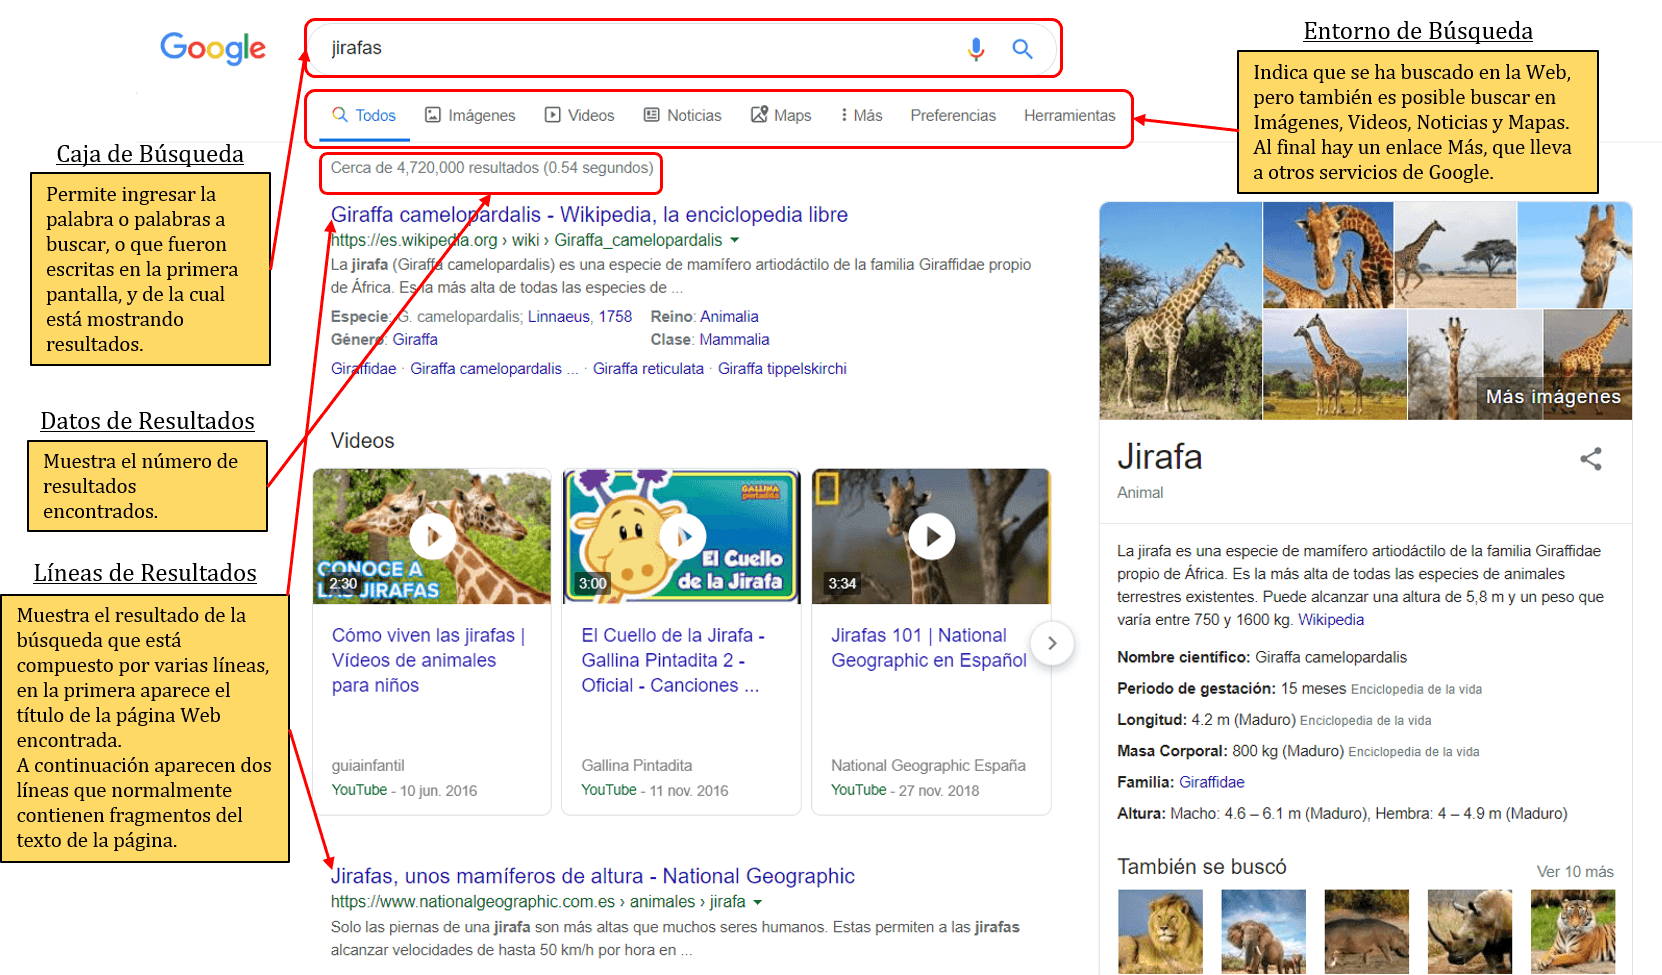Image resolution: width=1662 pixels, height=975 pixels.
Task: Open the tiger thumbnail in También se buscó
Action: 1573,931
